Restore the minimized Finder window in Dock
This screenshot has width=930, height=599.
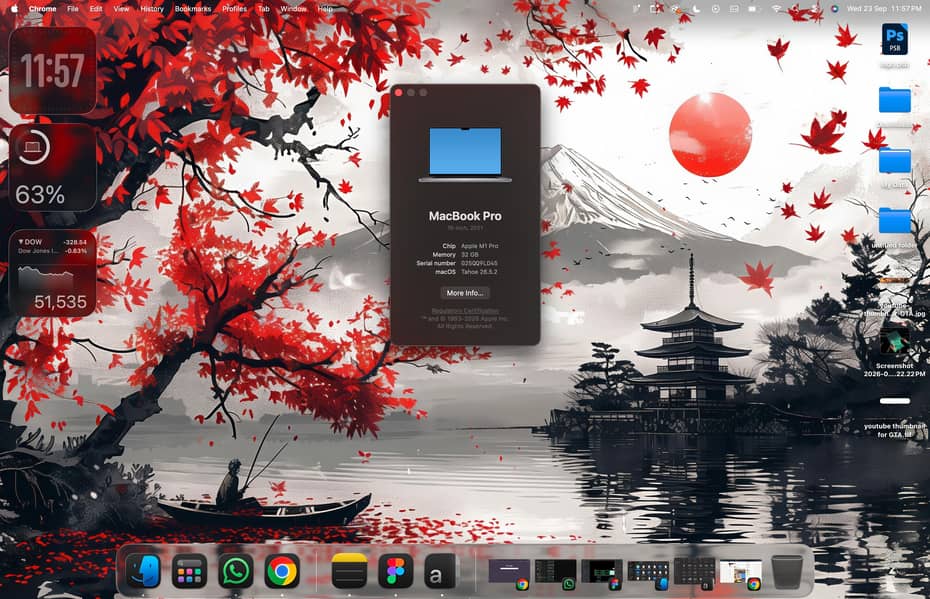tap(648, 573)
